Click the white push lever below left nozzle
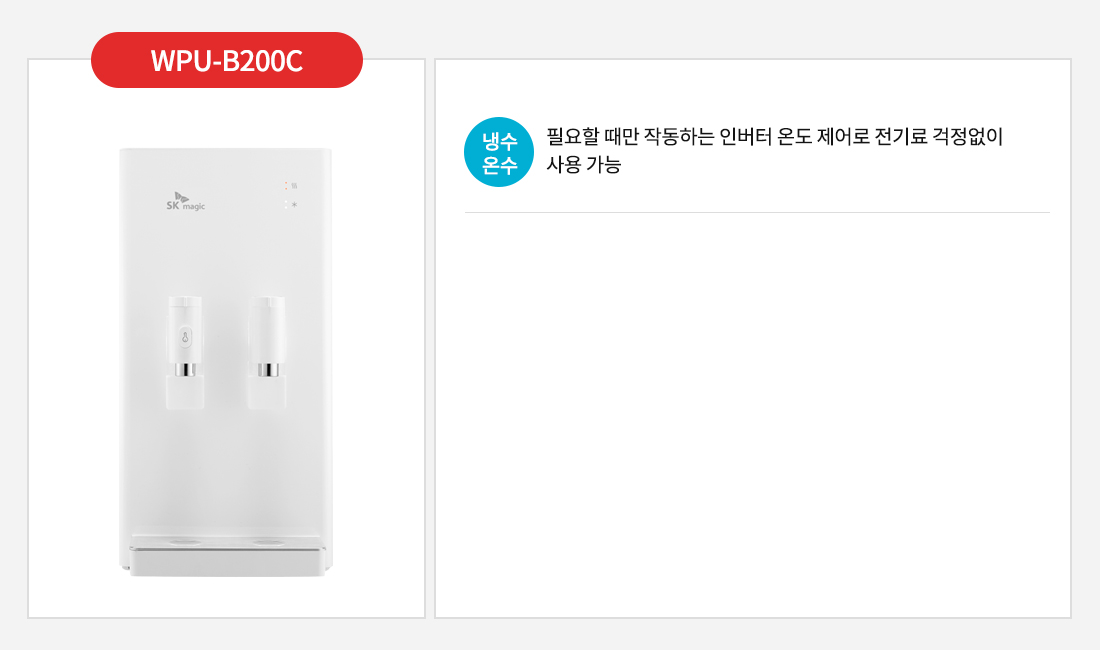 184,393
